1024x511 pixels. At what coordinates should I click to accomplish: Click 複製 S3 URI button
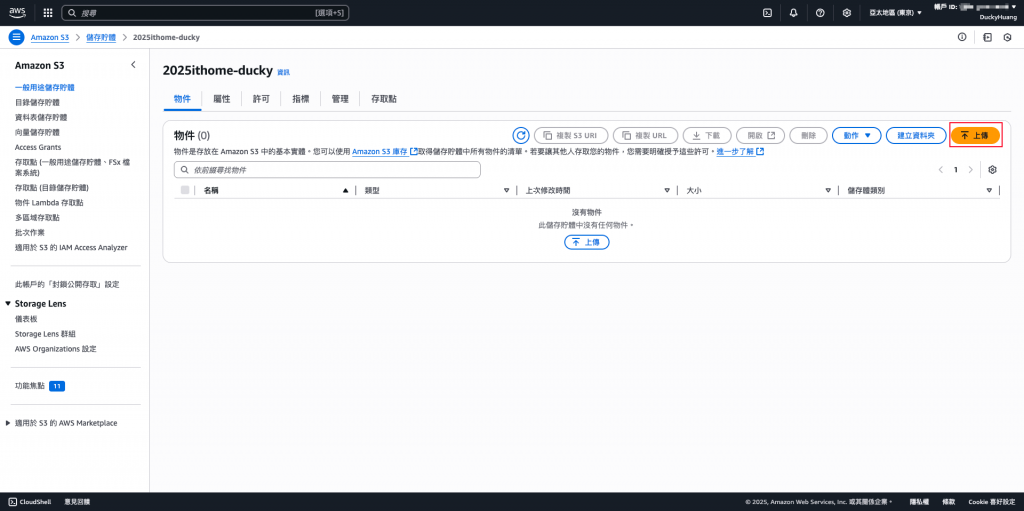571,135
